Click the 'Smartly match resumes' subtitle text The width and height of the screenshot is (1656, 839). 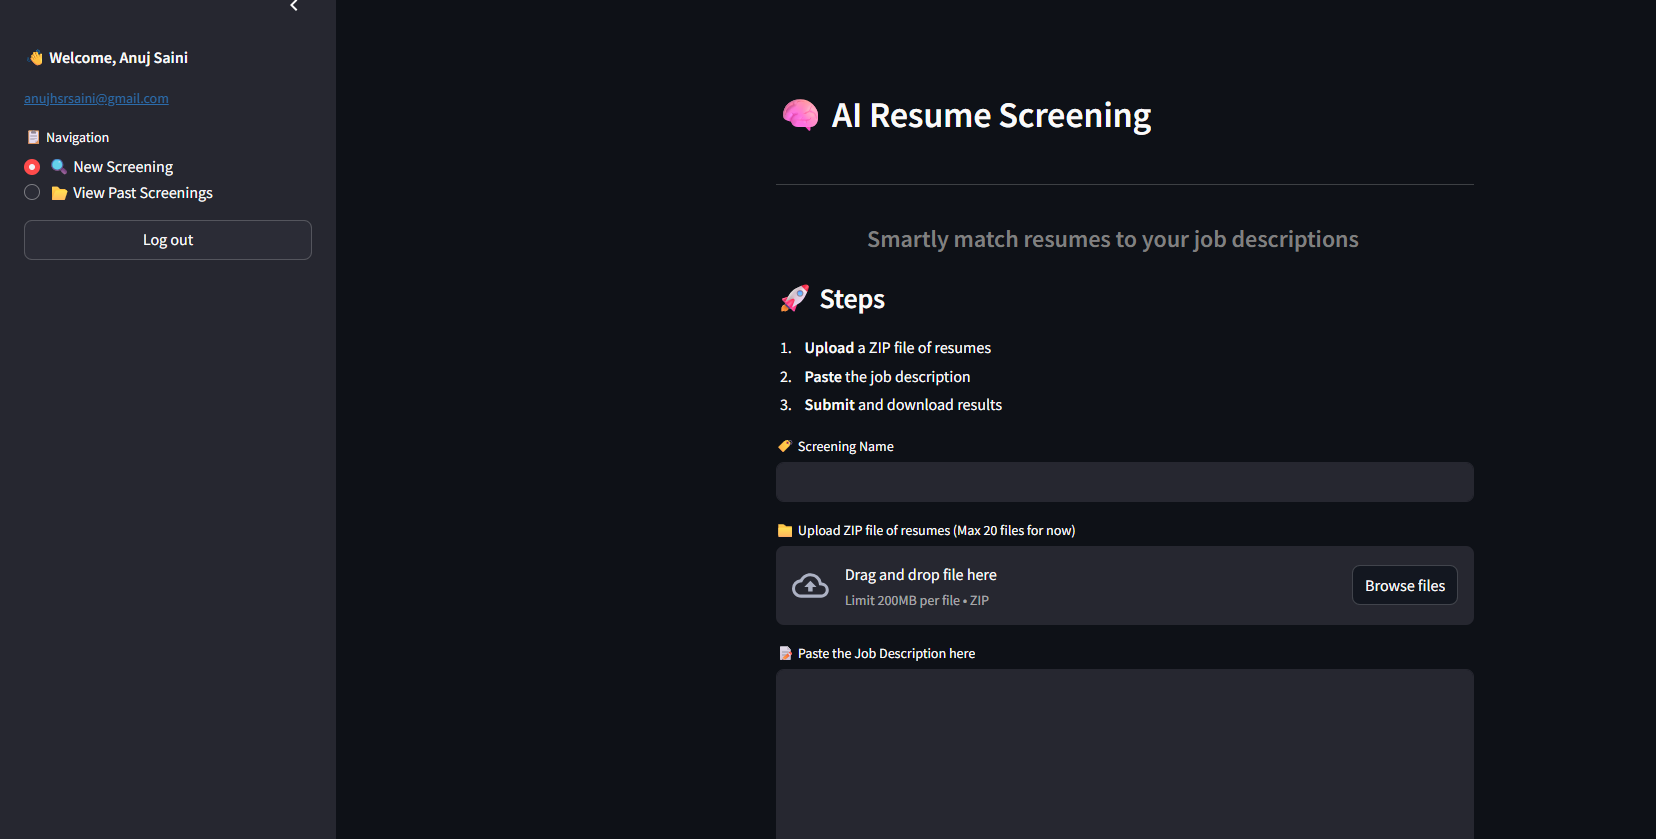point(1113,239)
